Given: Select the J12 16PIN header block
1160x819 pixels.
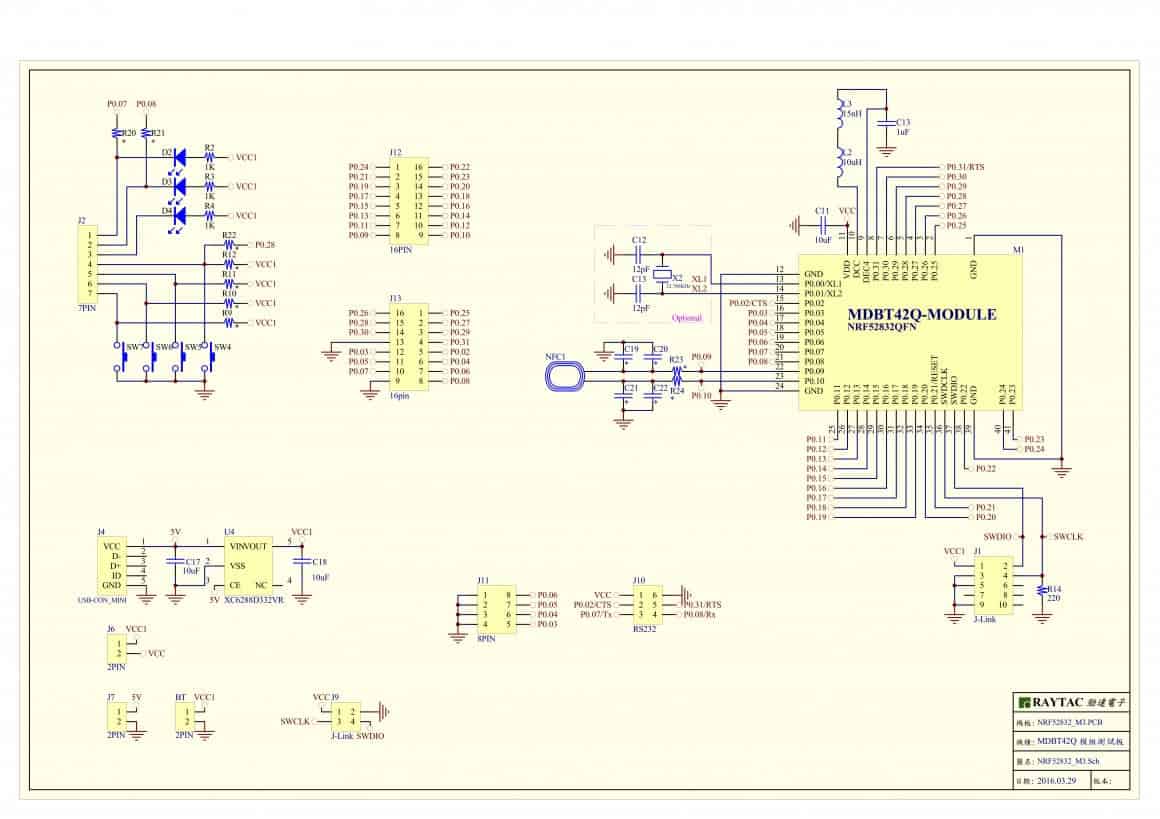Looking at the screenshot, I should tap(409, 201).
